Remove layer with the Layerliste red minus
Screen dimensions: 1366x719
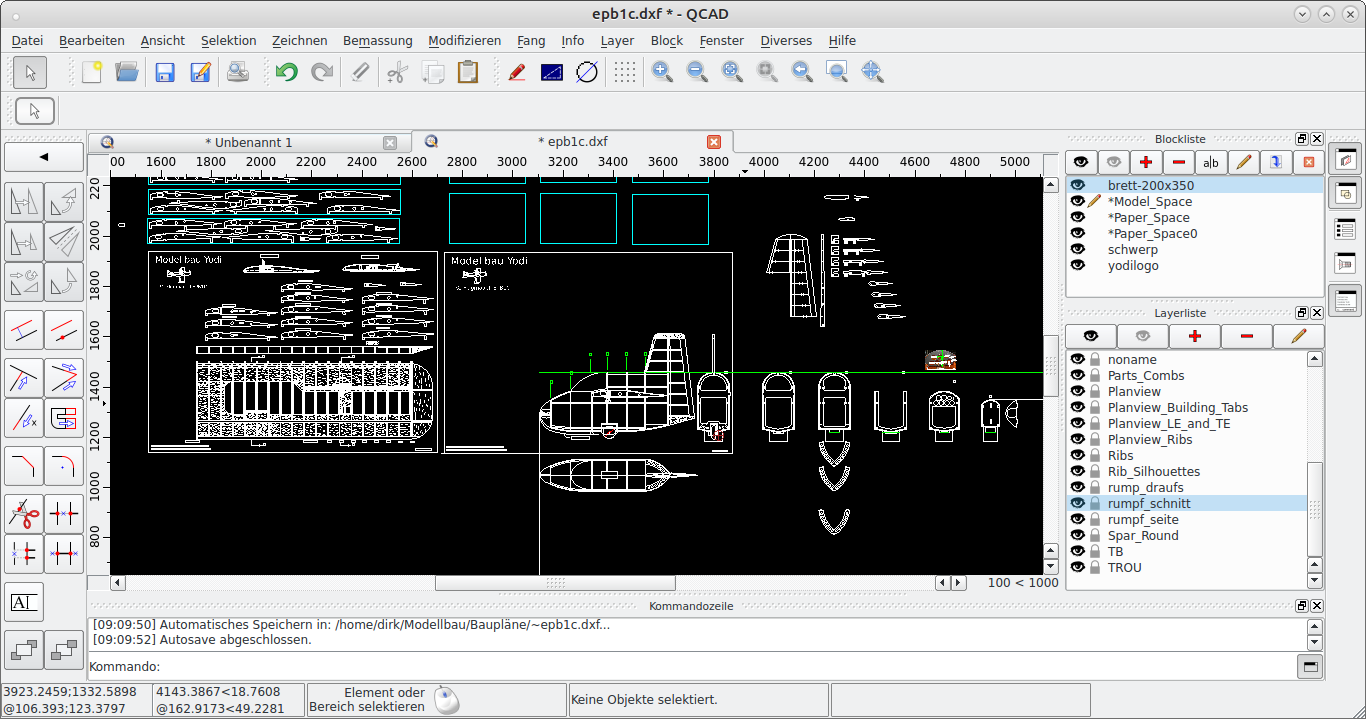click(x=1247, y=336)
